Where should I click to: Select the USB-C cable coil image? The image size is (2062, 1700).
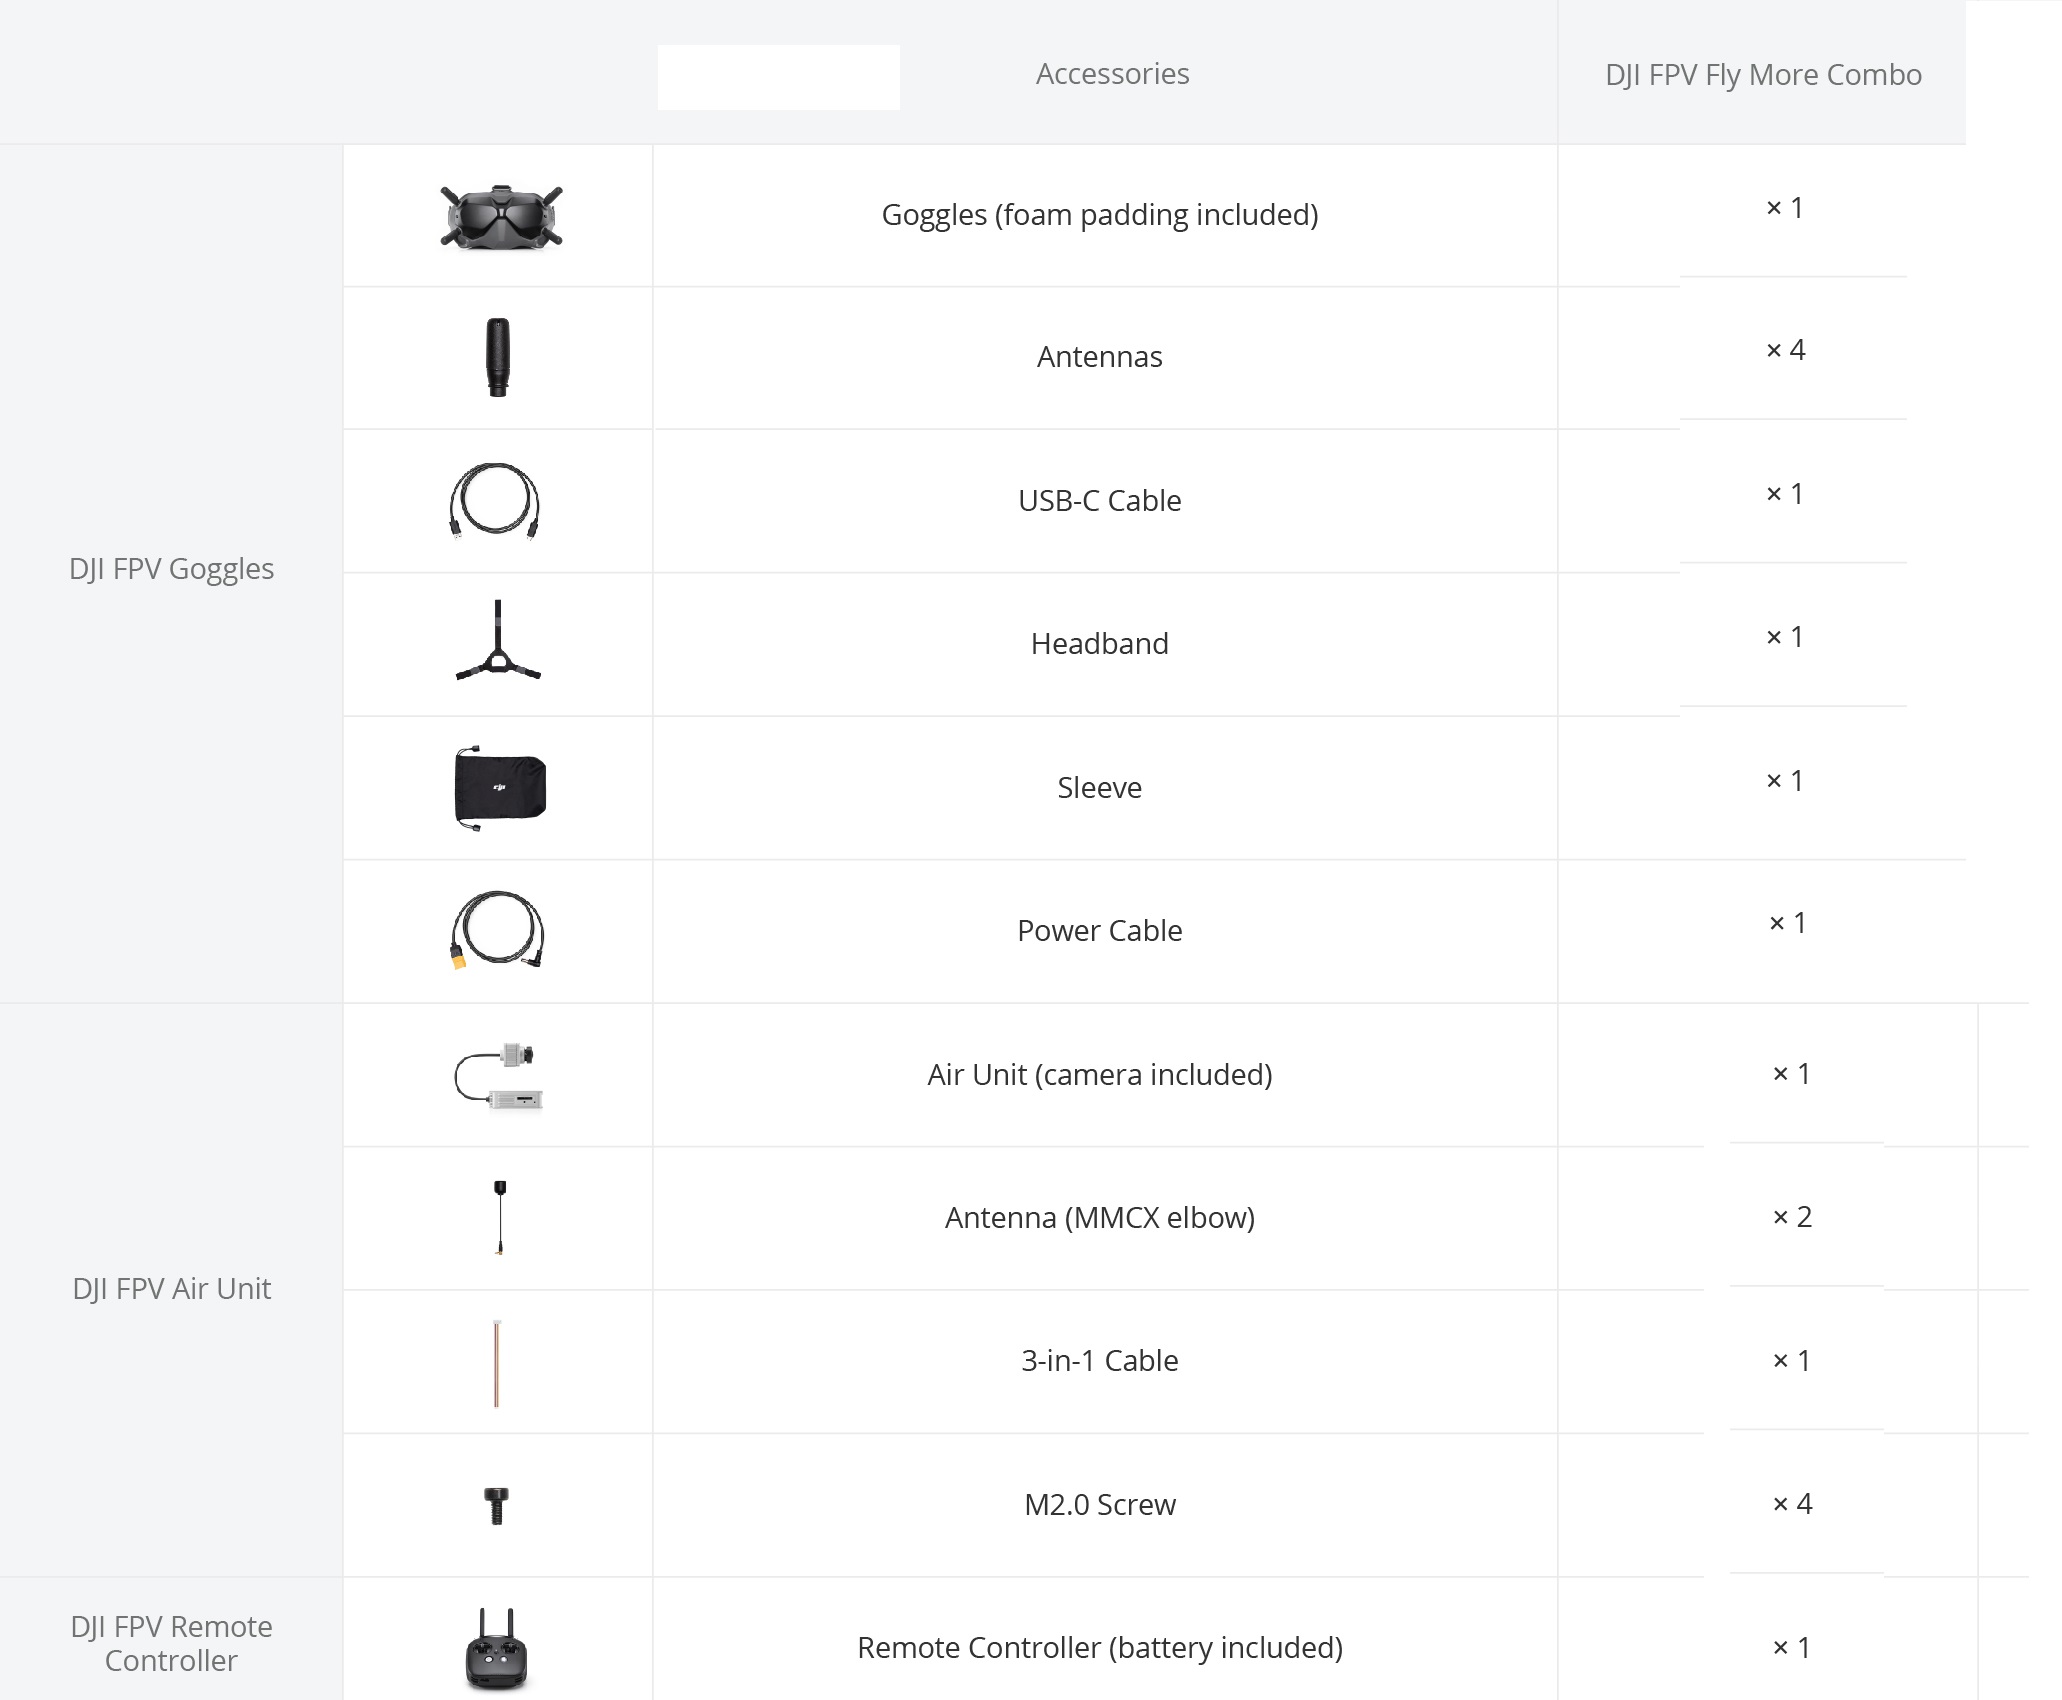[x=495, y=501]
